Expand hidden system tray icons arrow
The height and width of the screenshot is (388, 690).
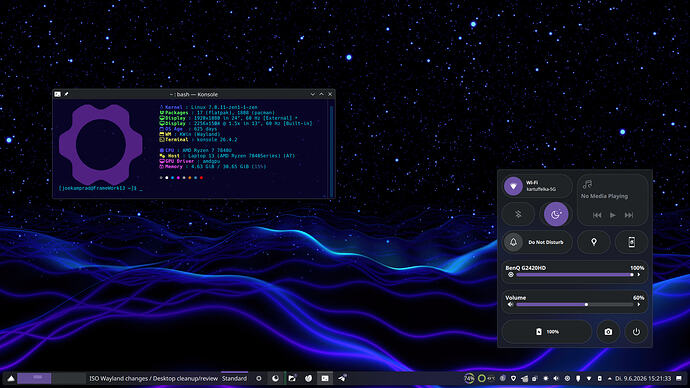pos(609,378)
